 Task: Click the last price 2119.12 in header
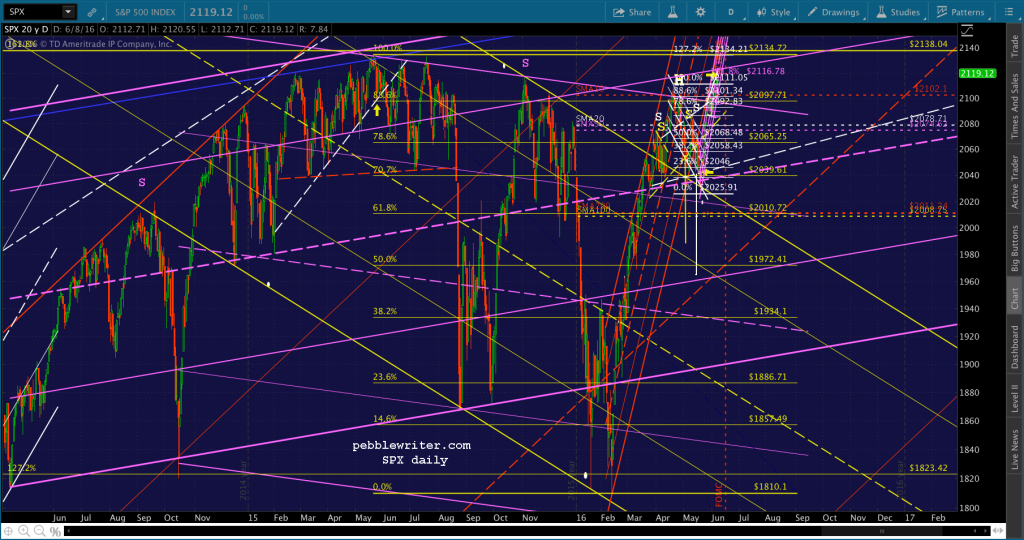(x=212, y=12)
